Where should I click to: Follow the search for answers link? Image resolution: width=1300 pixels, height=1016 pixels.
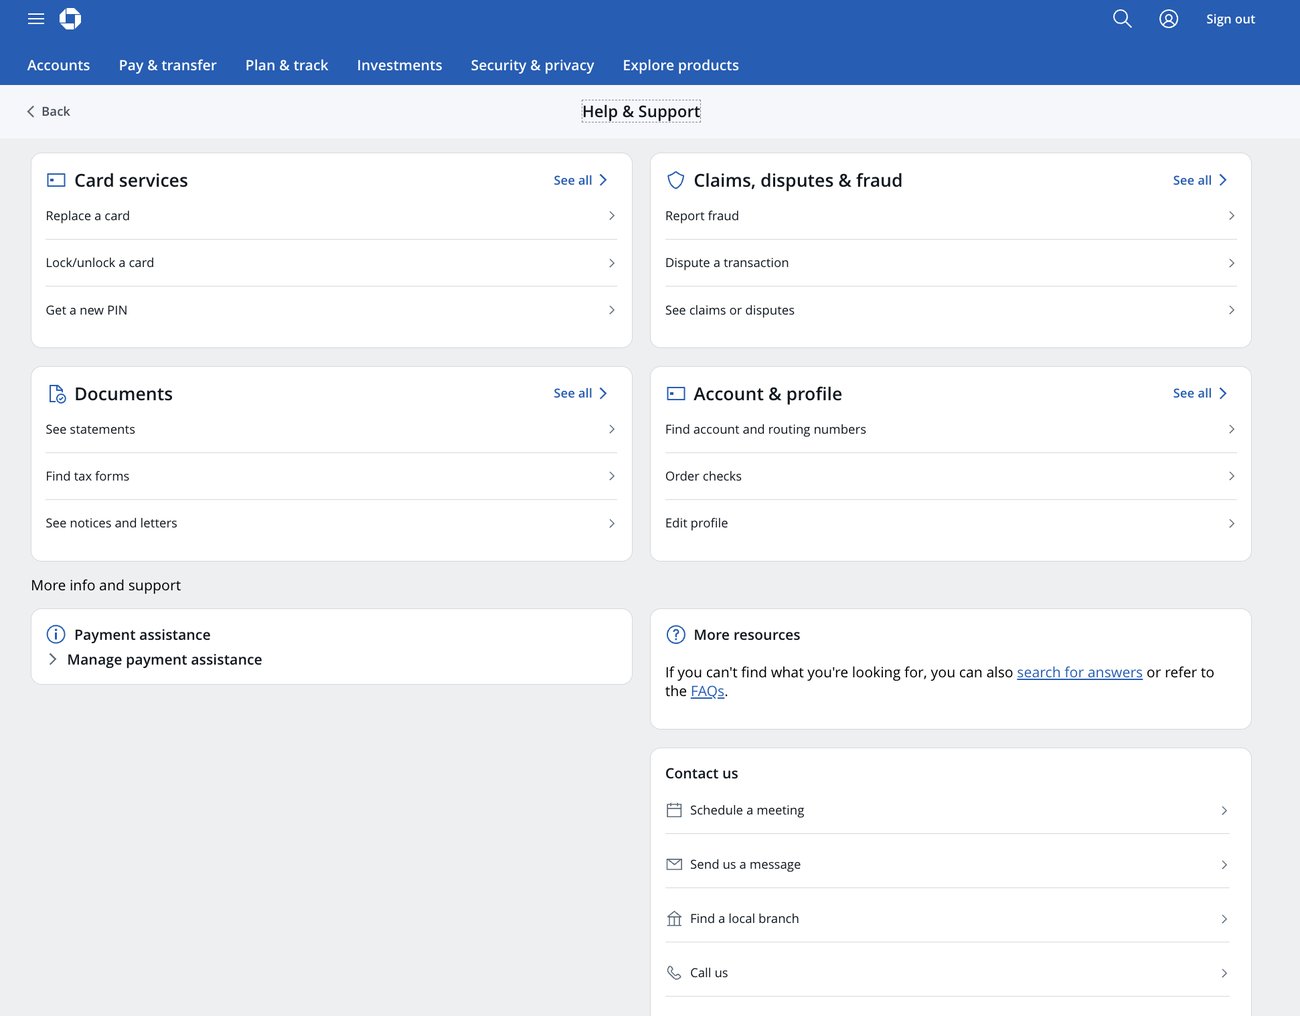tap(1079, 672)
